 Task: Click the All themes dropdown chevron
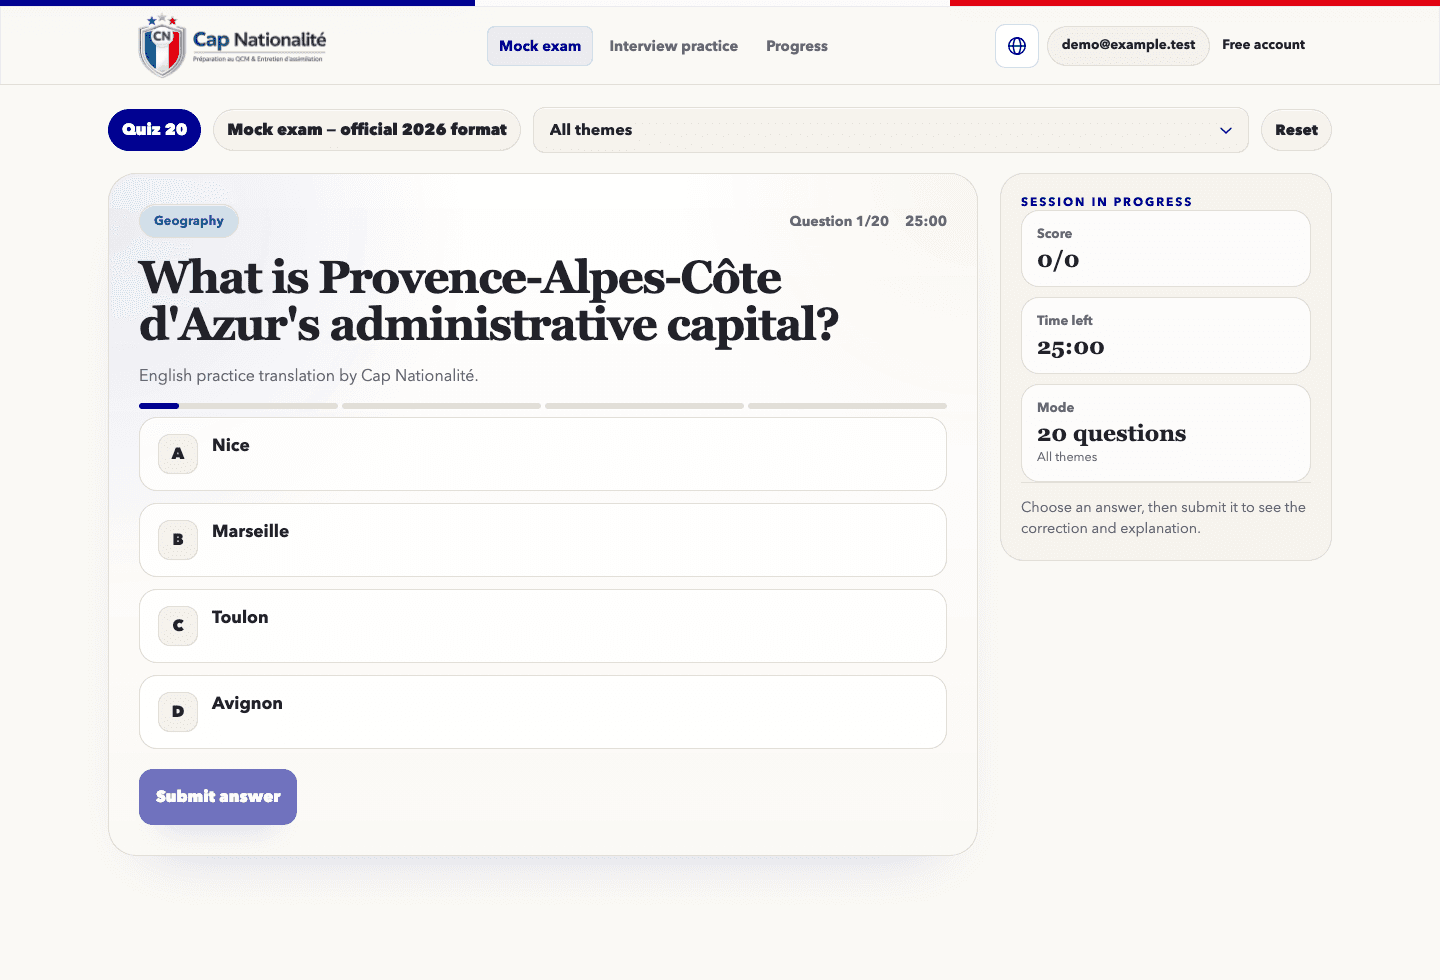tap(1226, 131)
